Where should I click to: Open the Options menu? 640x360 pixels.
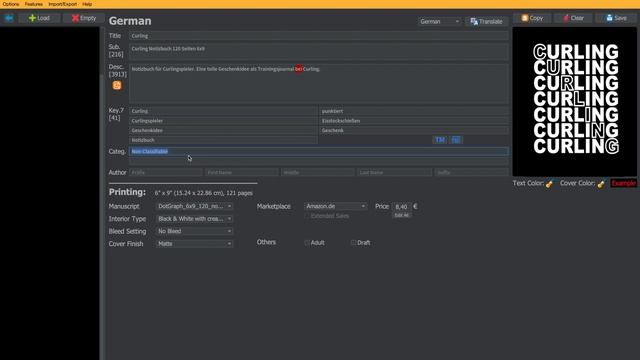click(x=11, y=4)
